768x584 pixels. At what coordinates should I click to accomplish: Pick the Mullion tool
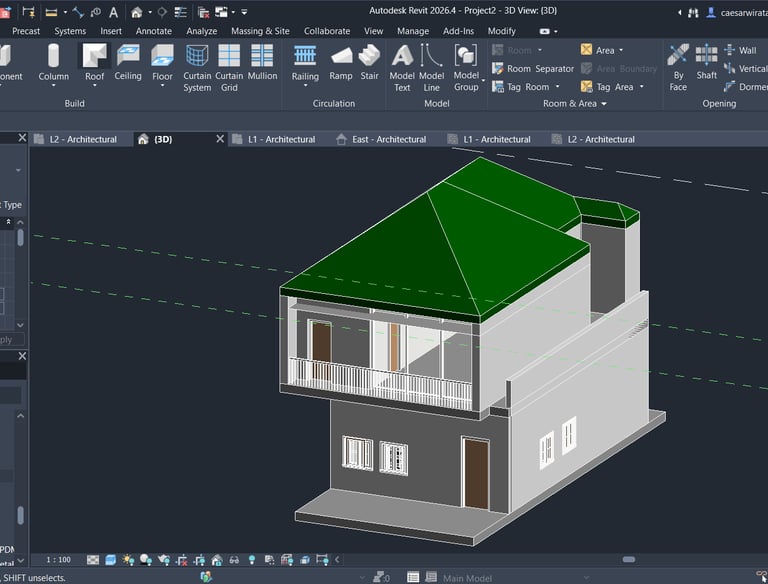[262, 62]
